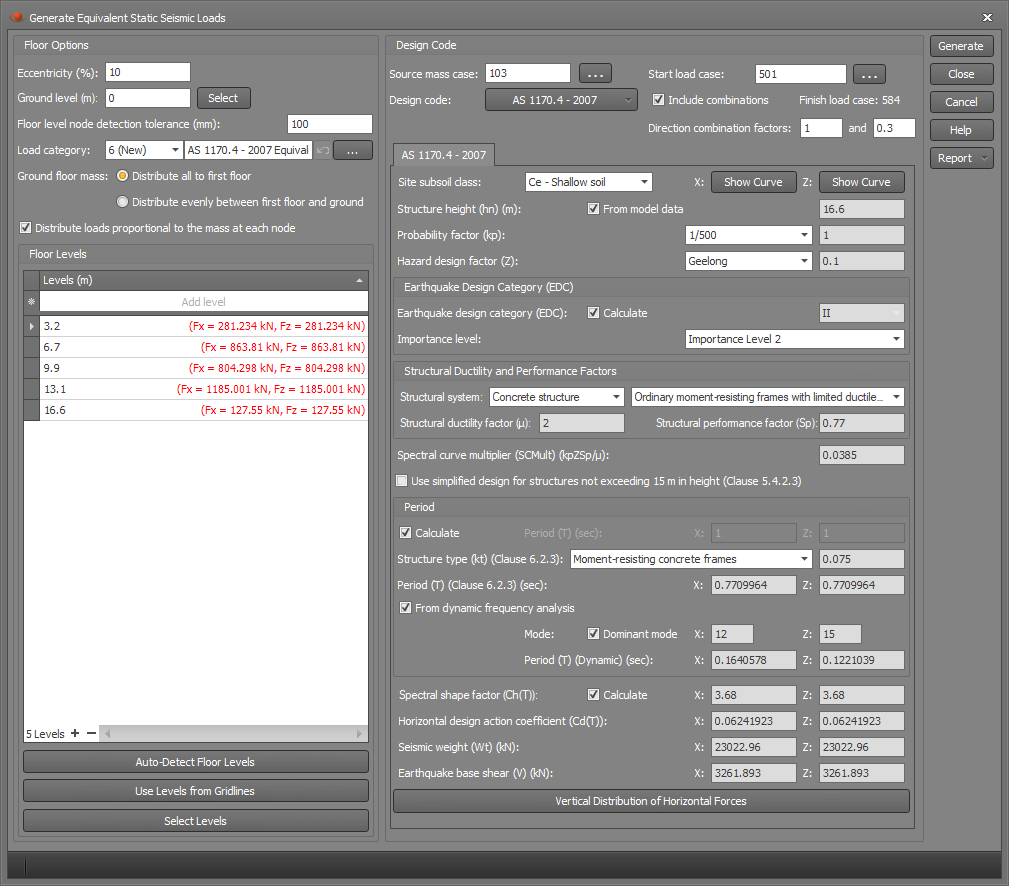Toggle 'Dominant mode' checkbox

(x=593, y=634)
